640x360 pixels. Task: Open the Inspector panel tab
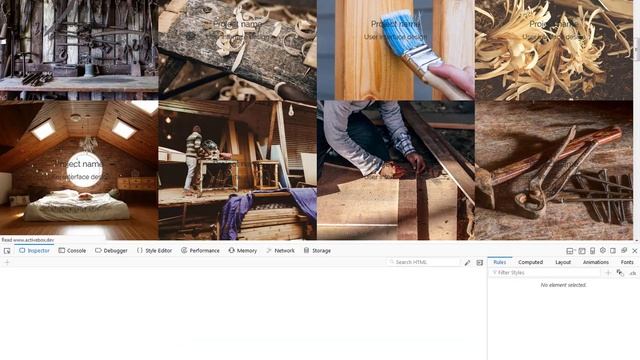point(34,251)
